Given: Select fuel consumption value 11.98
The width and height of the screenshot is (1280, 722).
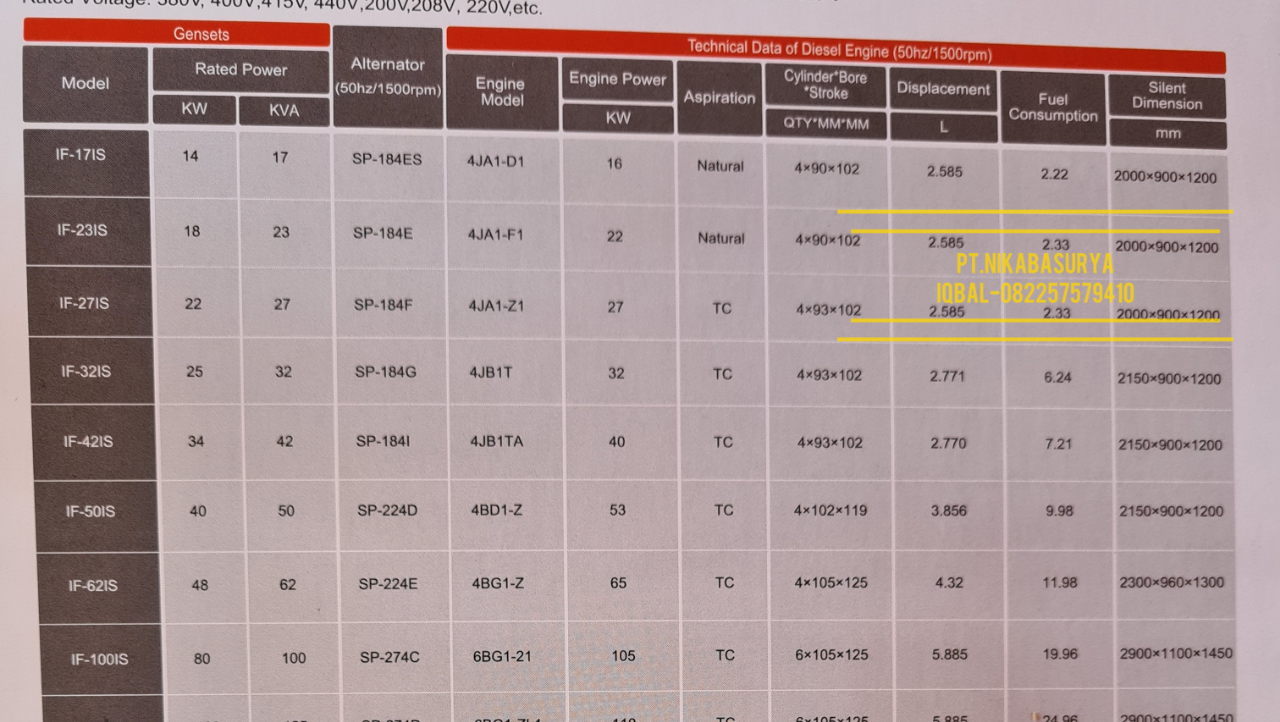Looking at the screenshot, I should point(1060,582).
